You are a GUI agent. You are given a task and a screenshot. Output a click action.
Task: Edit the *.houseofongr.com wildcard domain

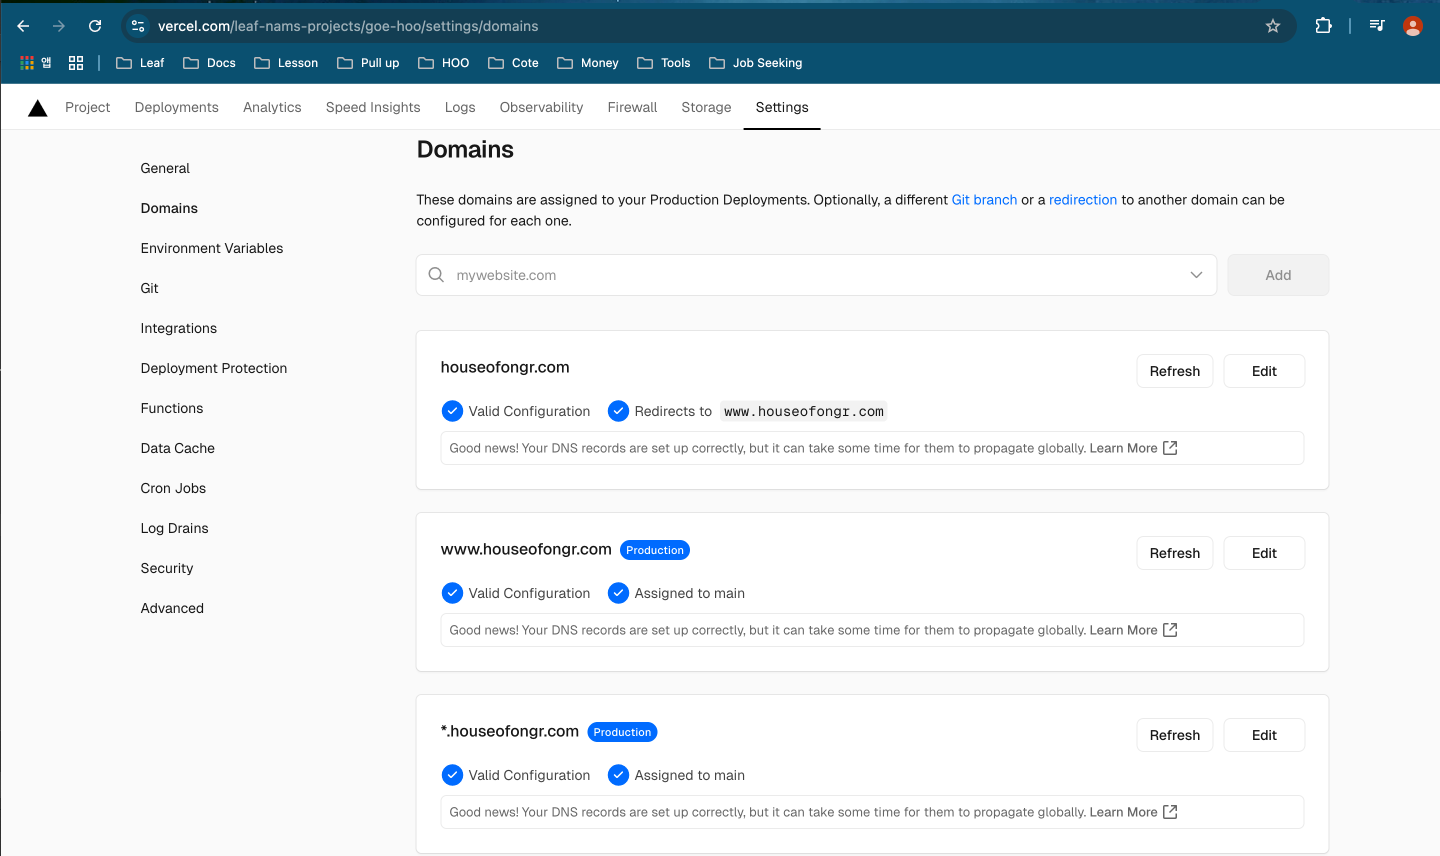pyautogui.click(x=1264, y=735)
